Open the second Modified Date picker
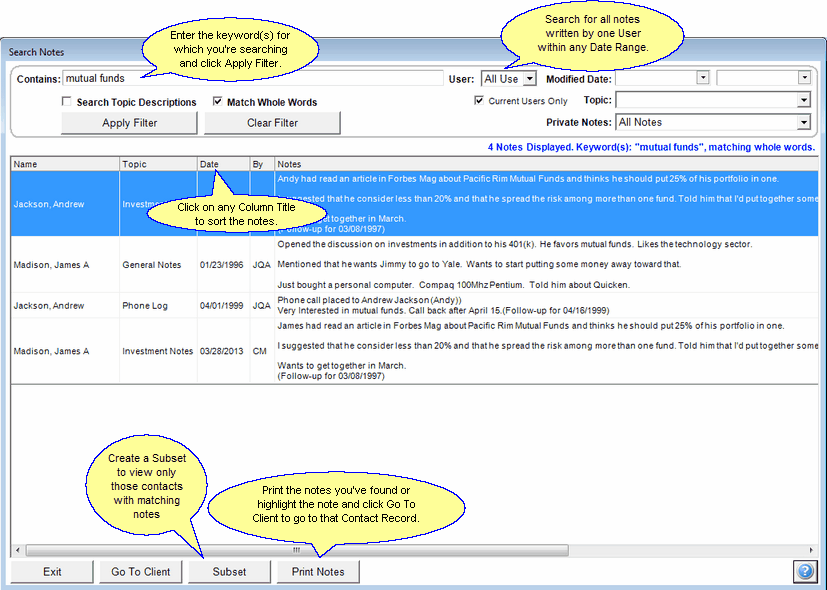This screenshot has height=590, width=827. [x=803, y=78]
